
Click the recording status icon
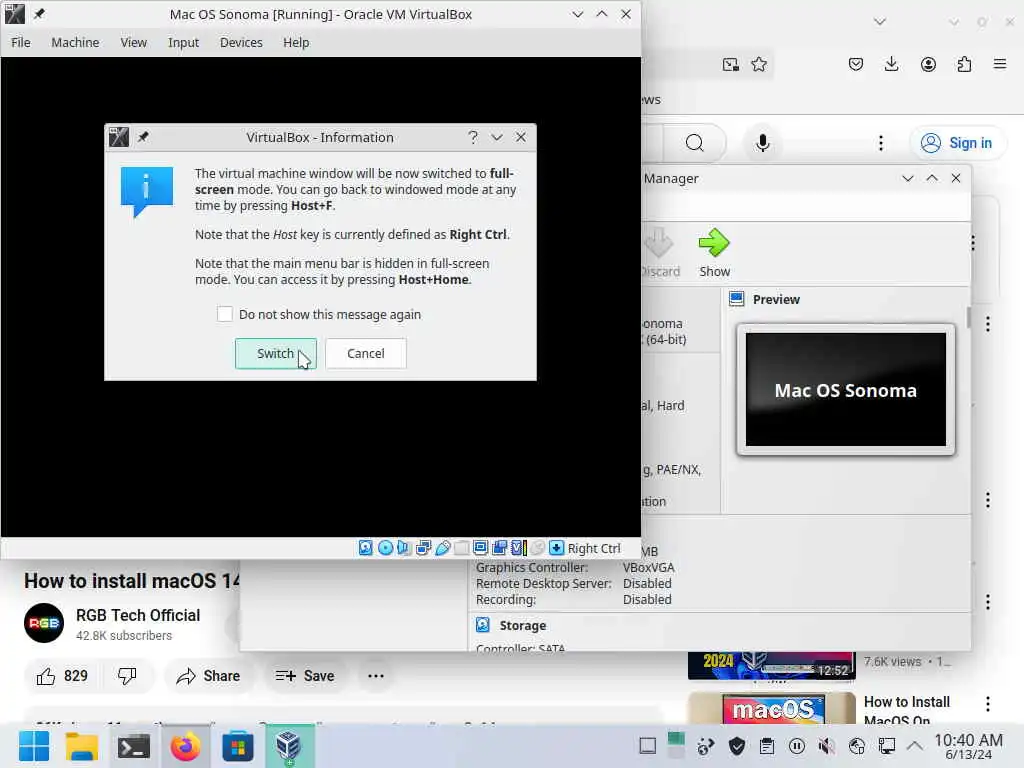click(x=500, y=548)
